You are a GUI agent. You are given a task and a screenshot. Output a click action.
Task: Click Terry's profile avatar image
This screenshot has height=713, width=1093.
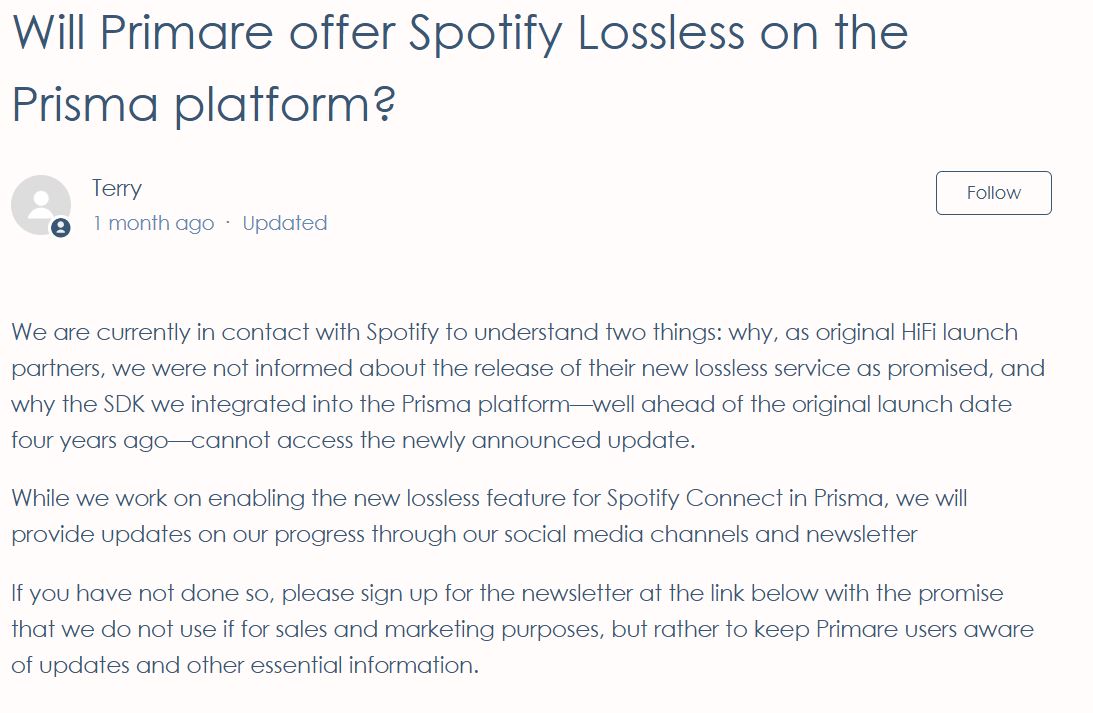[x=40, y=204]
